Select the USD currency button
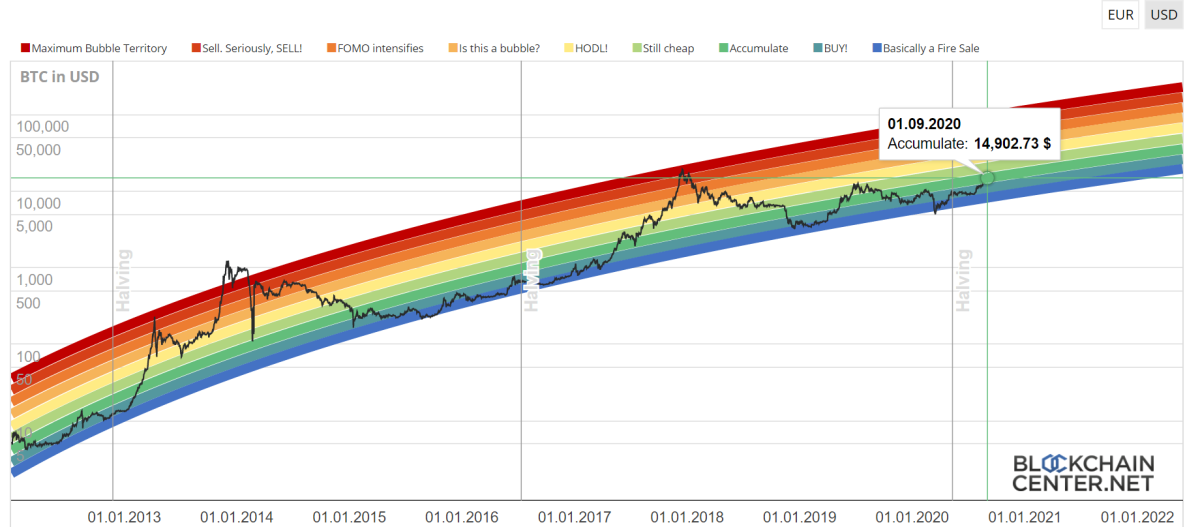Screen dimensions: 1200x527 [1163, 14]
